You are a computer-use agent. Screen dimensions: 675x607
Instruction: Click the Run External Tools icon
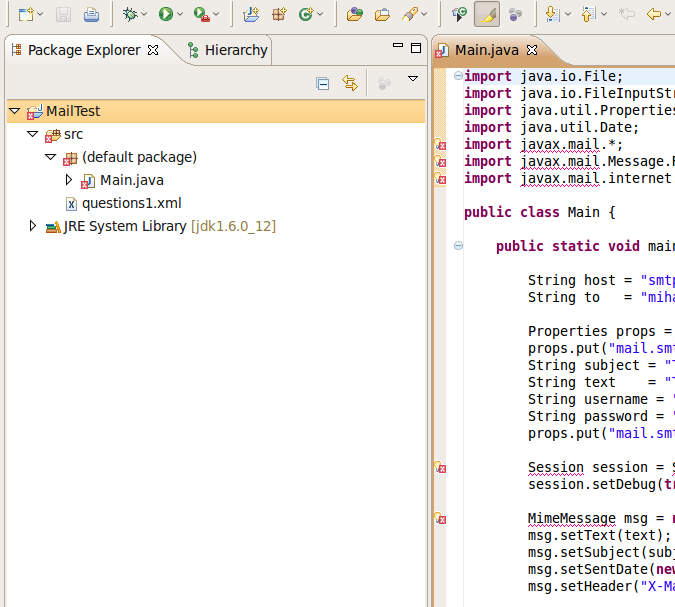pyautogui.click(x=201, y=15)
